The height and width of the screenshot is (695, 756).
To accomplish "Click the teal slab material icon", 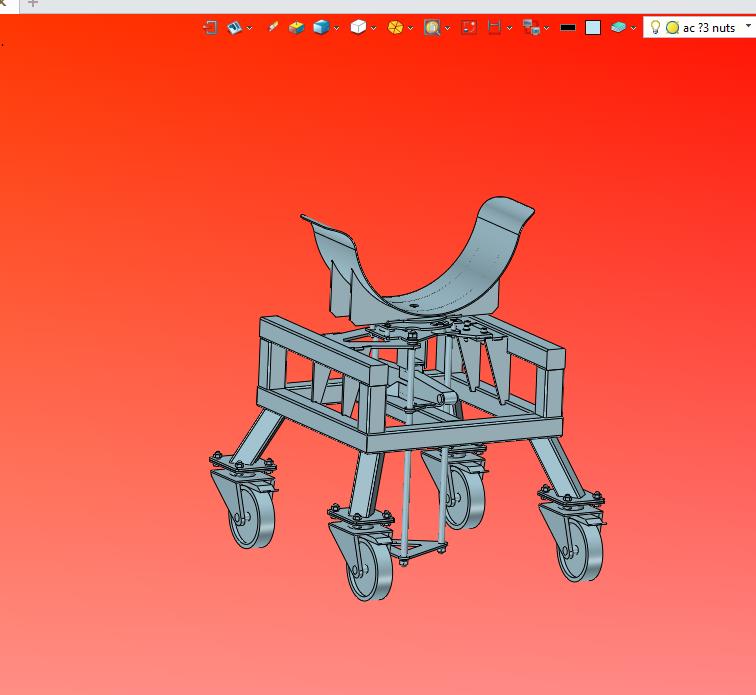I will pos(618,27).
